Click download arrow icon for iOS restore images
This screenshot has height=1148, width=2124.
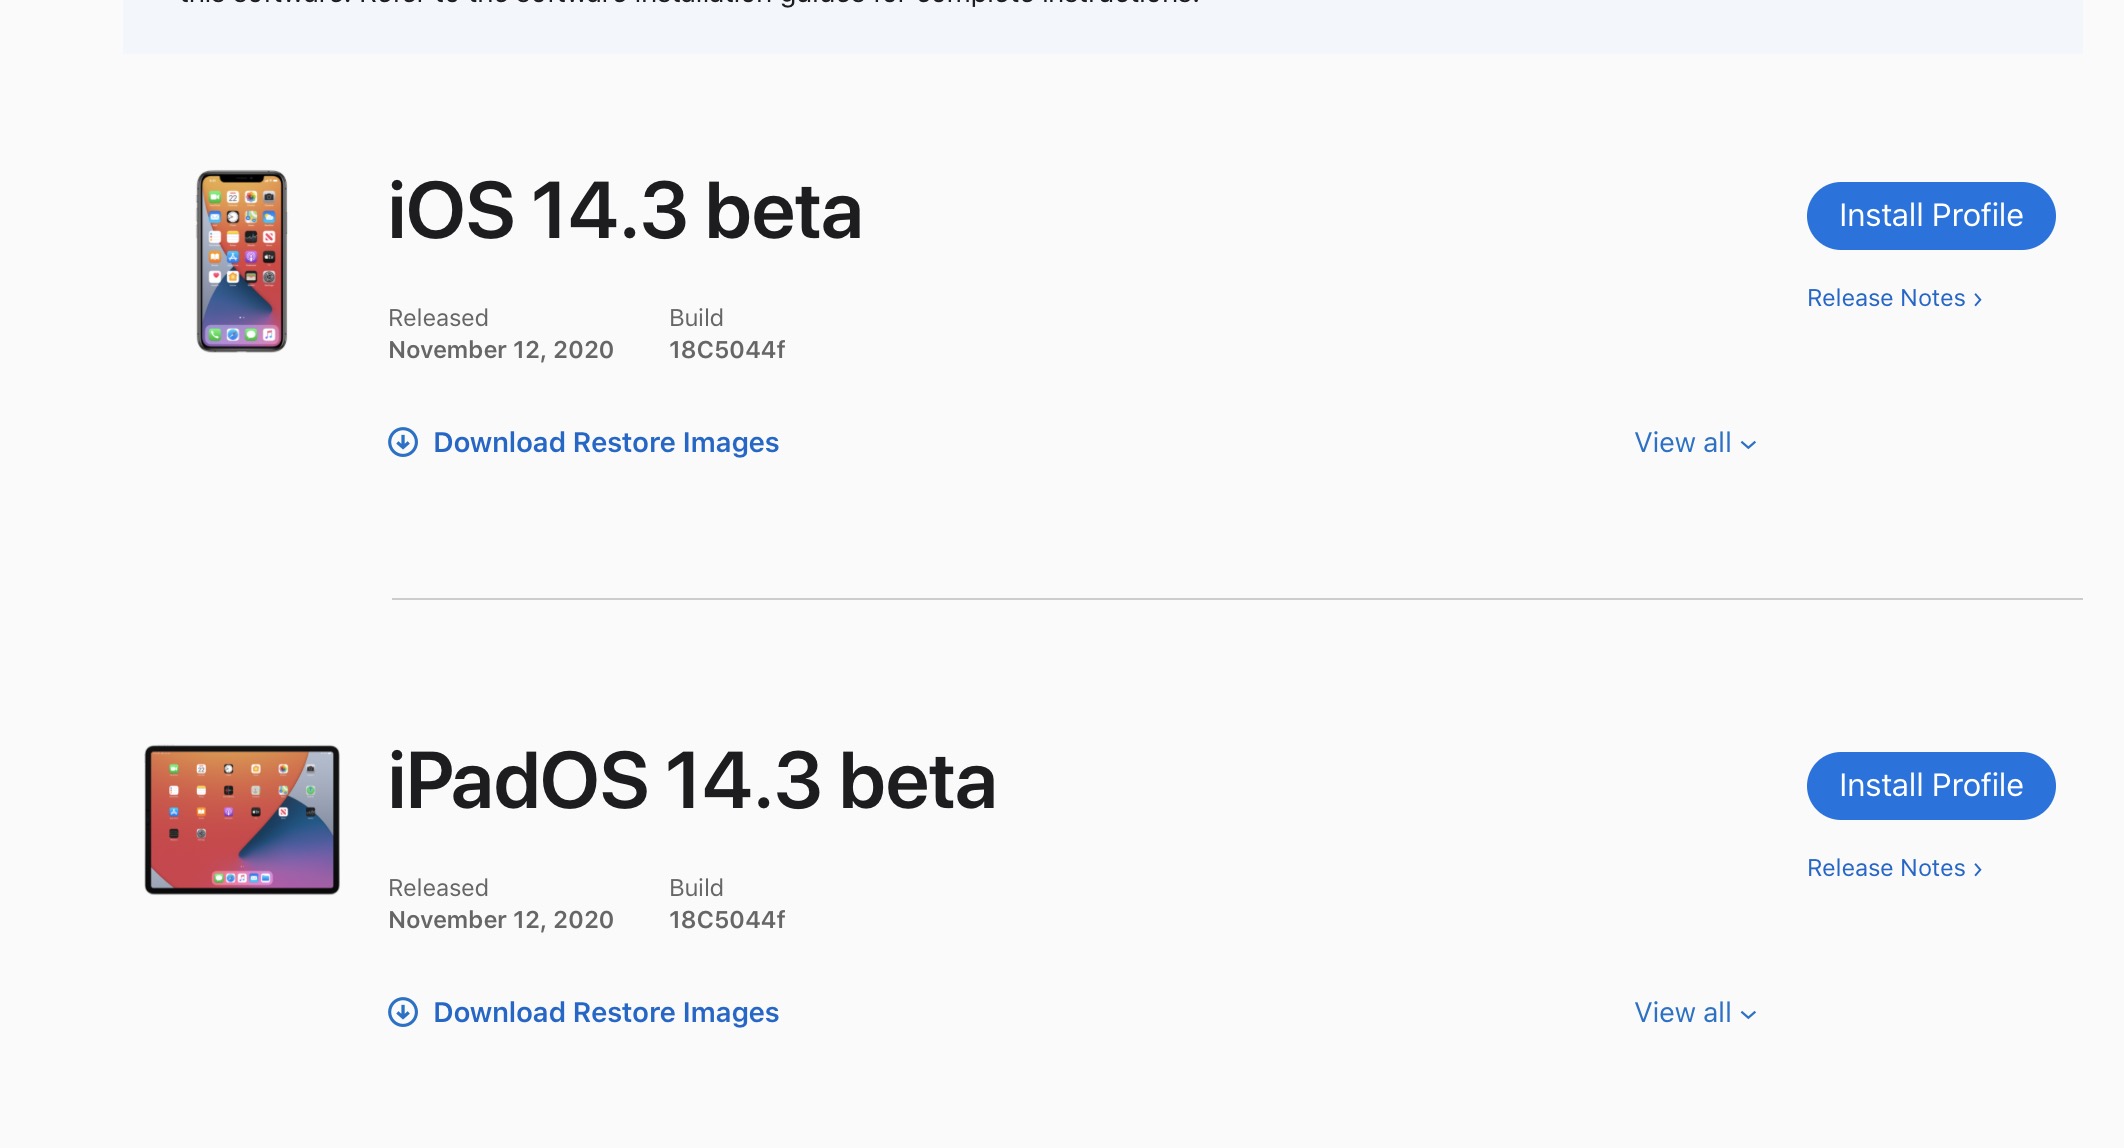pos(403,442)
